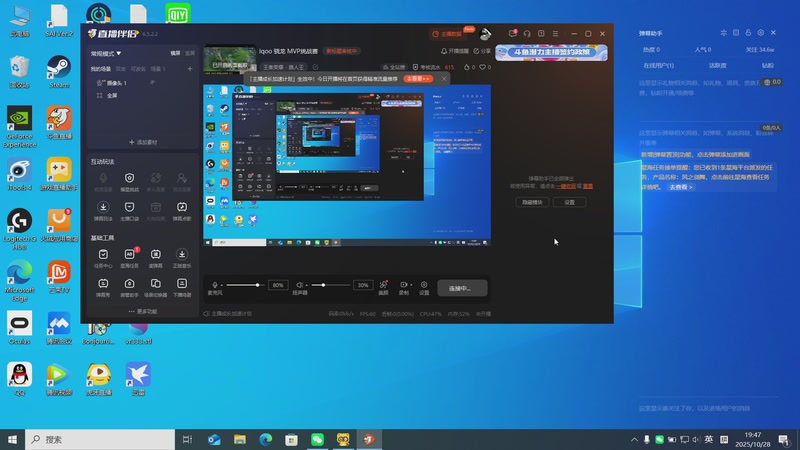Viewport: 800px width, 450px height.
Task: Open the 场景切换器 tool
Action: [156, 287]
